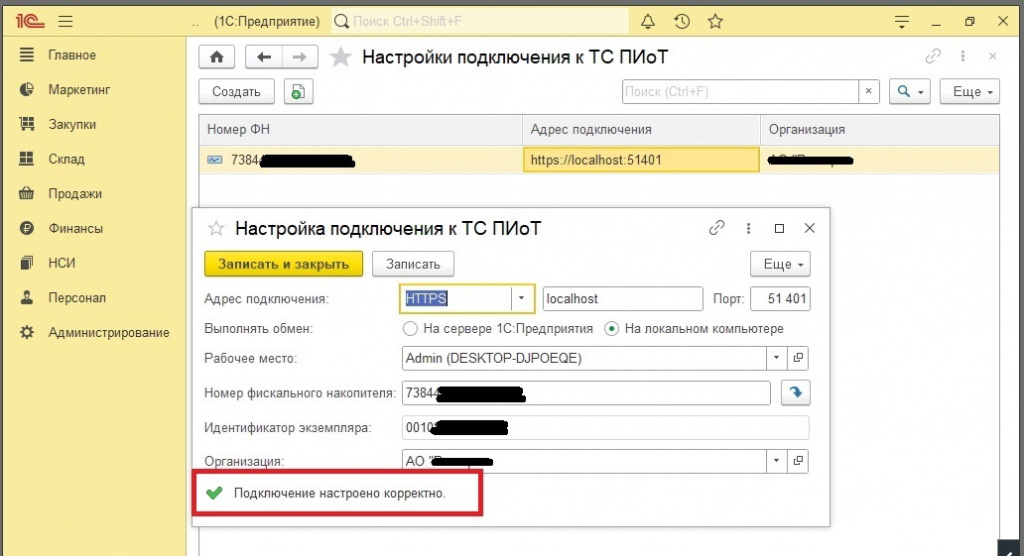The image size is (1024, 556).
Task: Open Главное section in sidebar
Action: [x=72, y=55]
